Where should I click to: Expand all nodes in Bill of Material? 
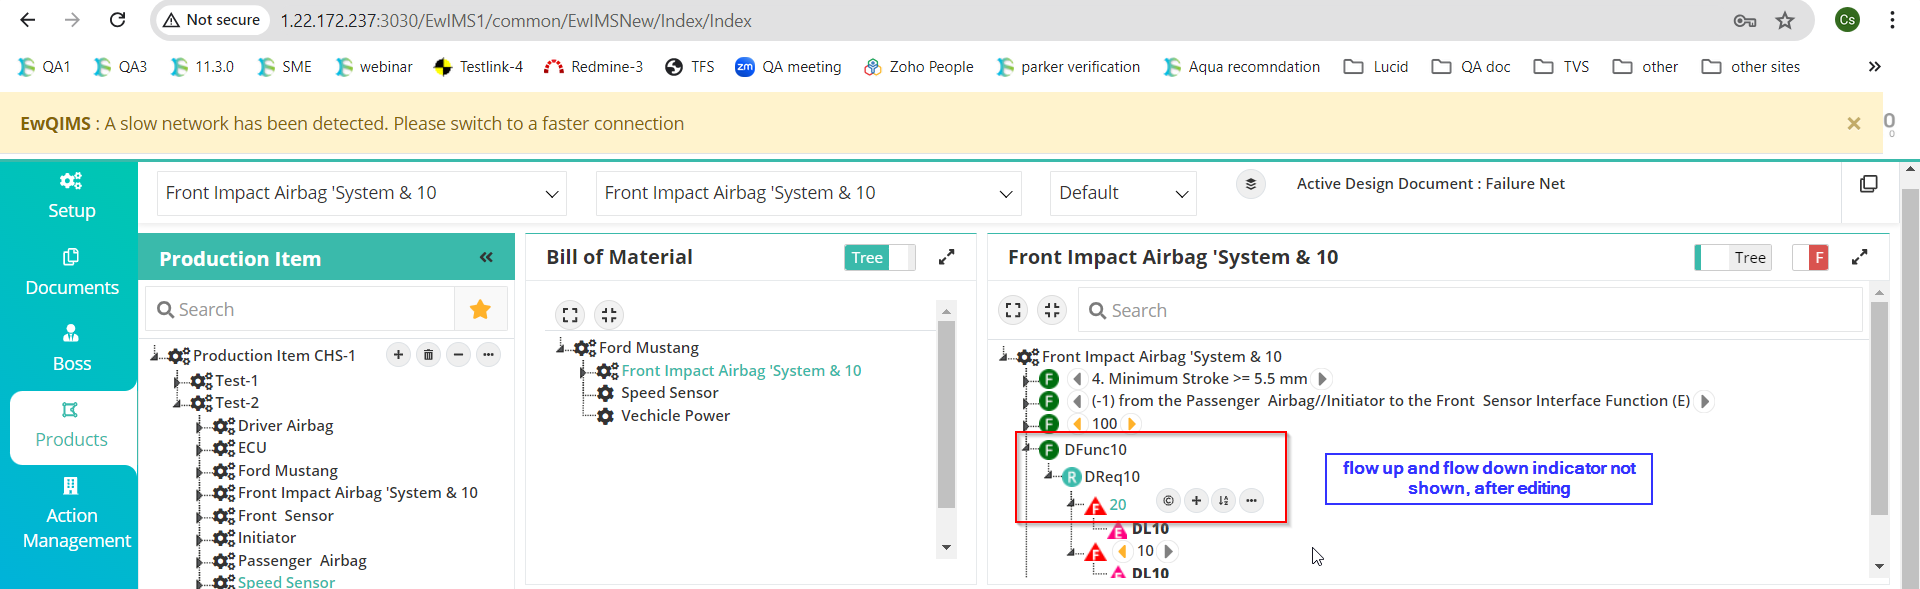coord(570,315)
